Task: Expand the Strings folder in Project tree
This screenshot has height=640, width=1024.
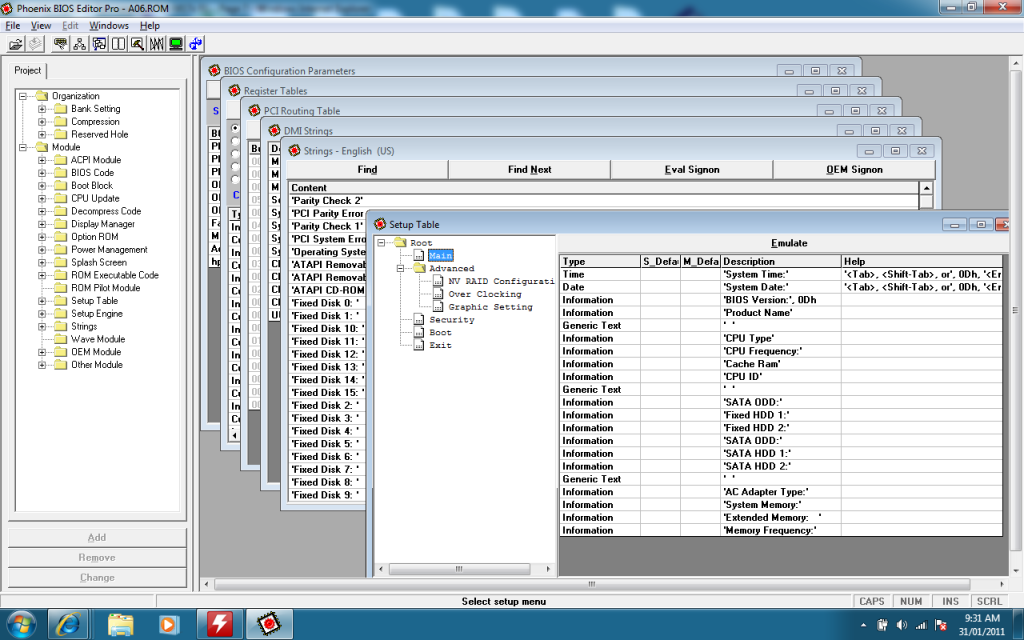Action: point(42,327)
